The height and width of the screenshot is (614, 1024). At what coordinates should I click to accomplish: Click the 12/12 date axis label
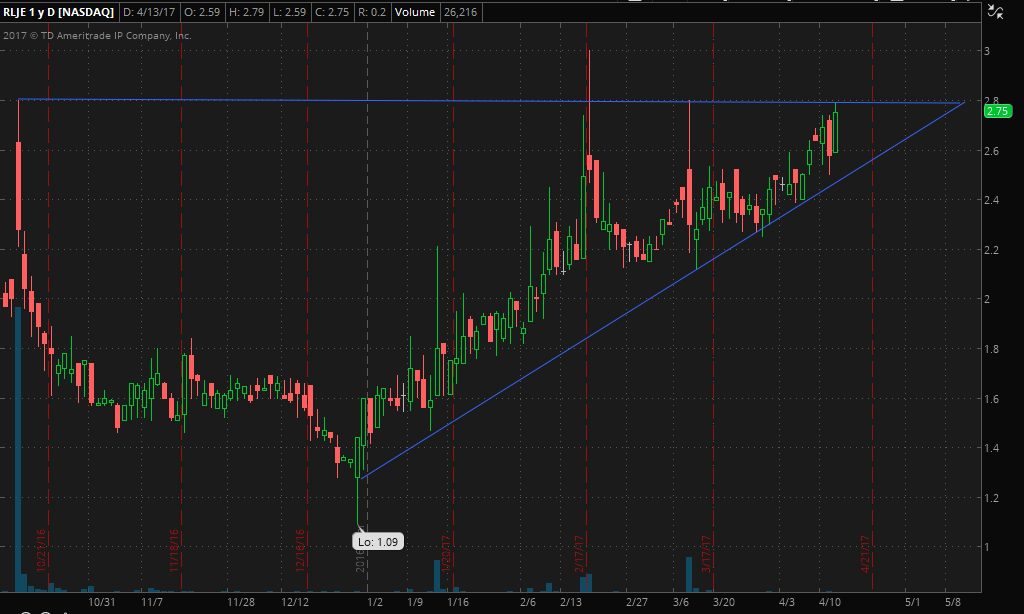[295, 602]
